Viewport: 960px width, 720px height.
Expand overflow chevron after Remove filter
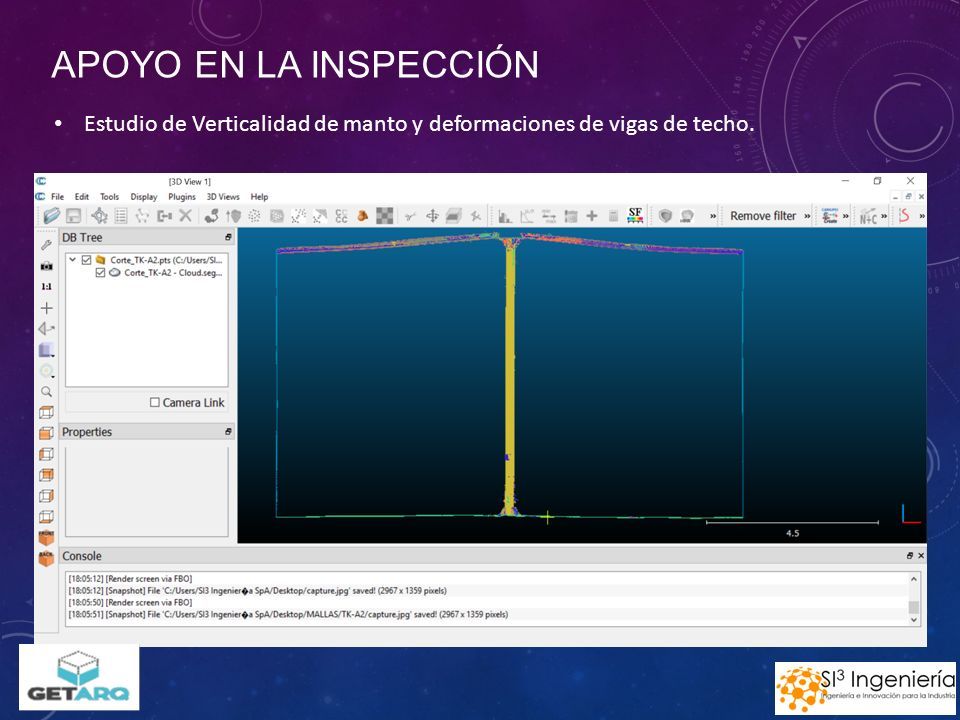[x=807, y=216]
